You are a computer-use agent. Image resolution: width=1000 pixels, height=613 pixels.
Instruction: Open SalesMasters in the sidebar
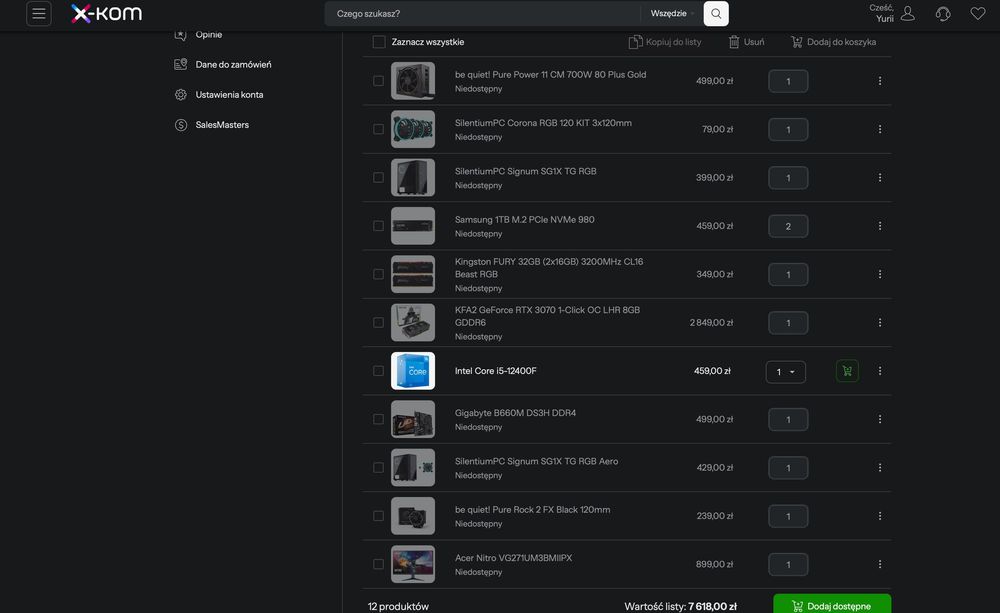222,125
